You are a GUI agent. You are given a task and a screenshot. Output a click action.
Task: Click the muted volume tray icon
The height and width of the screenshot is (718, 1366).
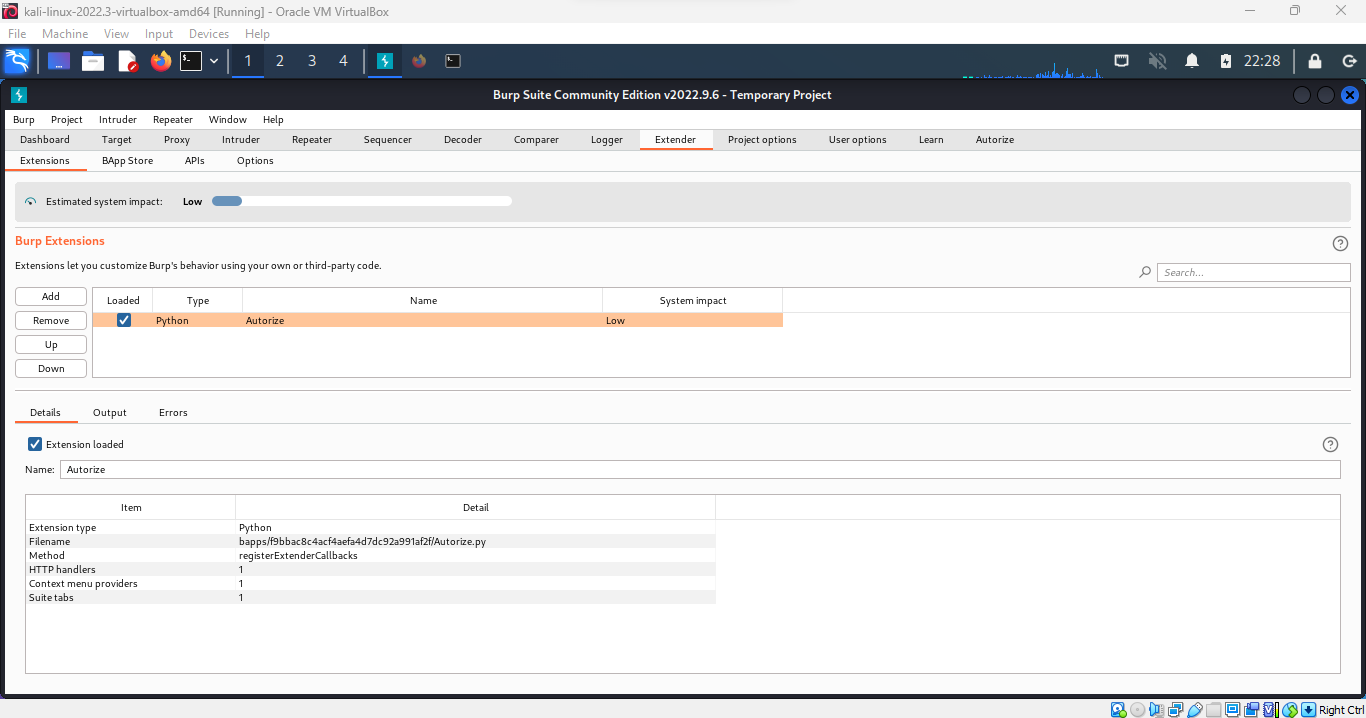coord(1157,61)
